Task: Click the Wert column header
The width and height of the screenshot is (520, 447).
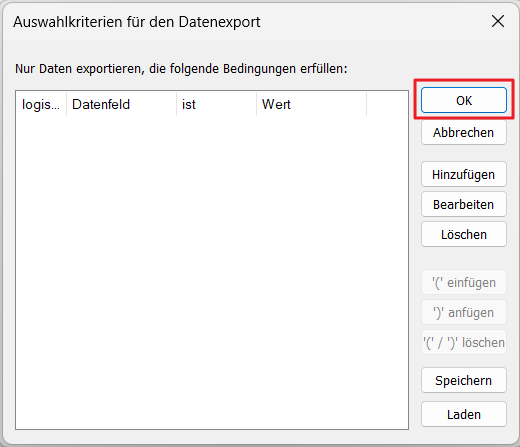Action: (311, 104)
